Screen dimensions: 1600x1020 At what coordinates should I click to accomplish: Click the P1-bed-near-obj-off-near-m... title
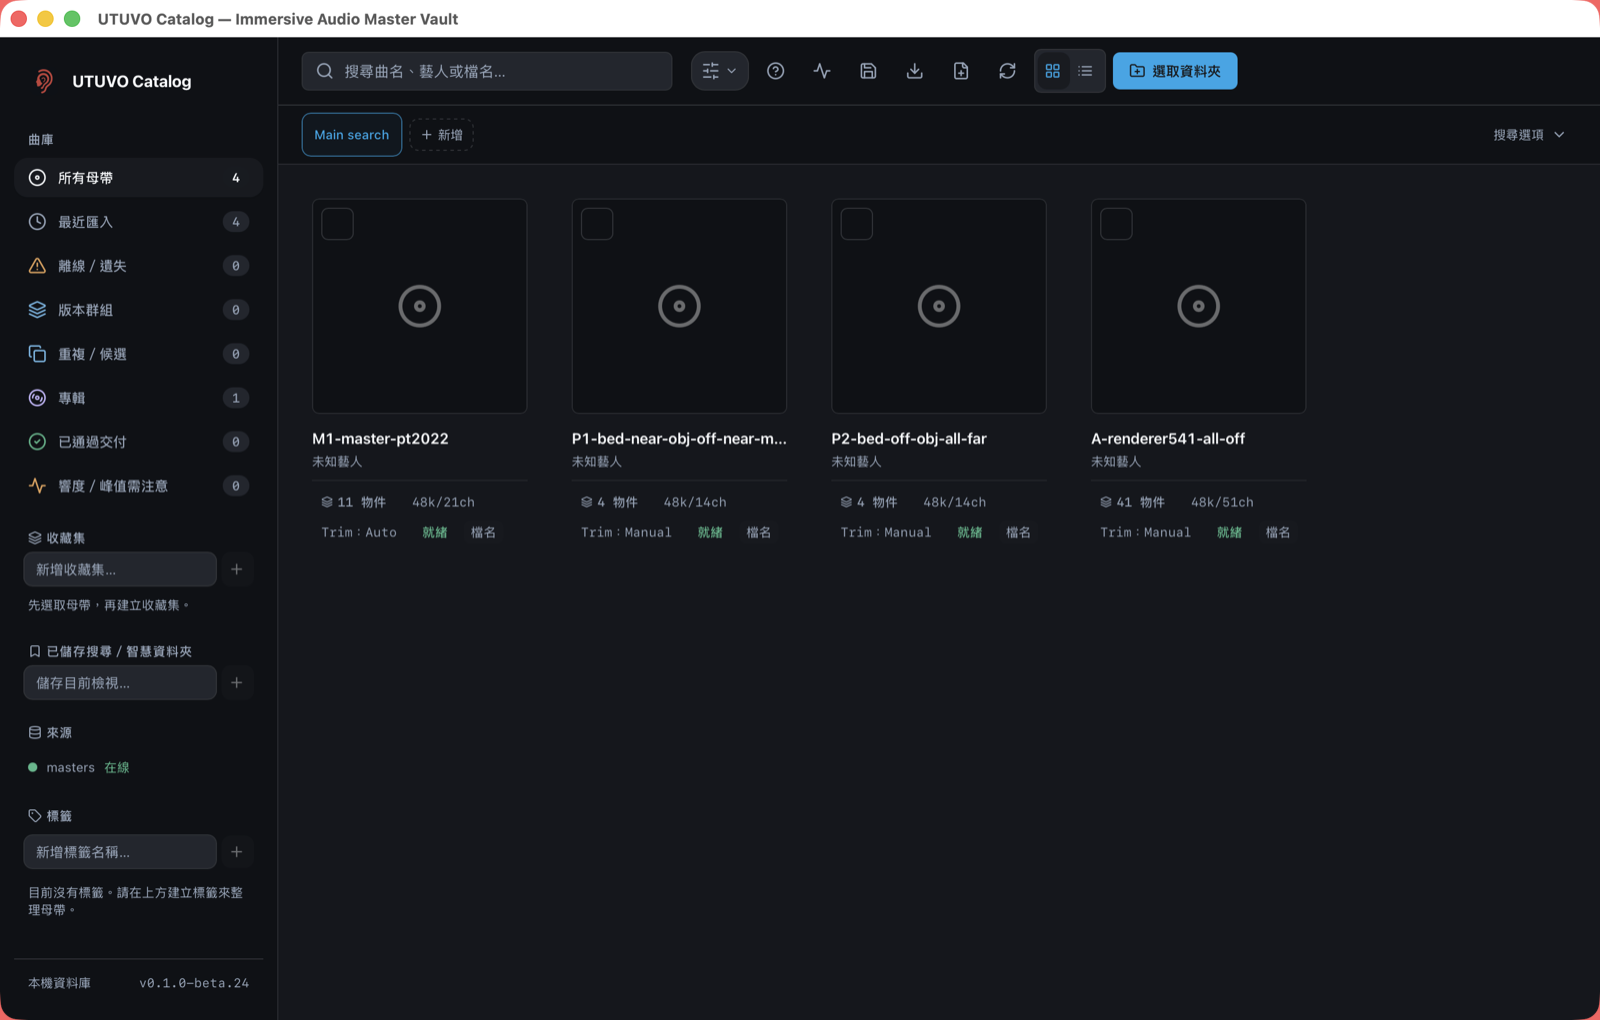pyautogui.click(x=679, y=439)
